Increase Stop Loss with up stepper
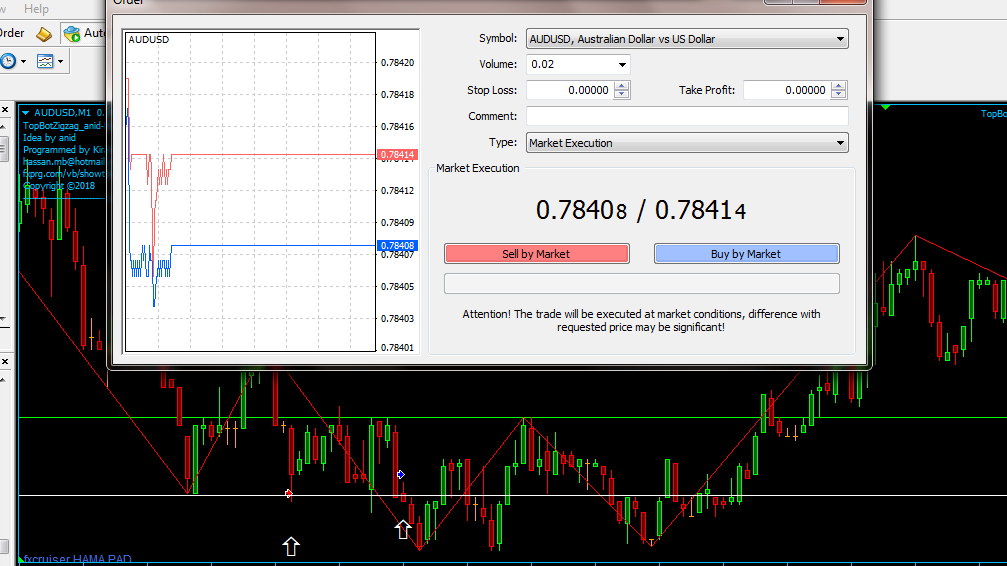 [622, 86]
